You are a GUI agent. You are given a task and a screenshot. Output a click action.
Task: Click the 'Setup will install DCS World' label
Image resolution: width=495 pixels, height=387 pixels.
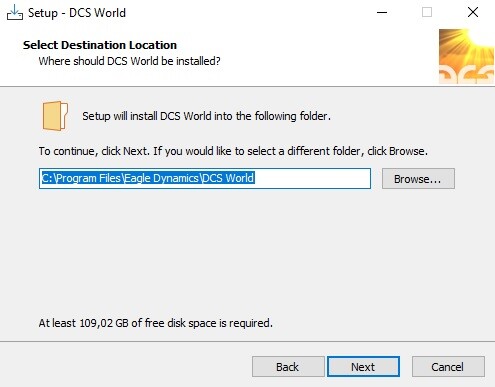[x=206, y=116]
